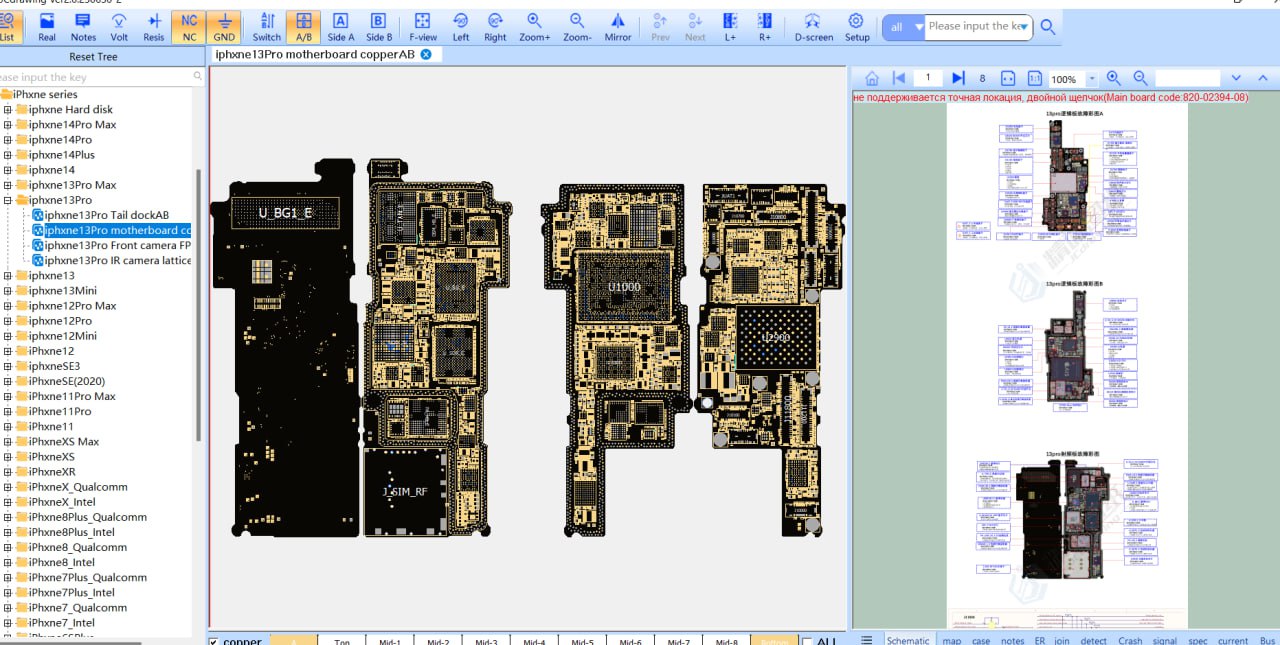Image resolution: width=1280 pixels, height=645 pixels.
Task: Open the D-screen dual screen mode
Action: [814, 27]
